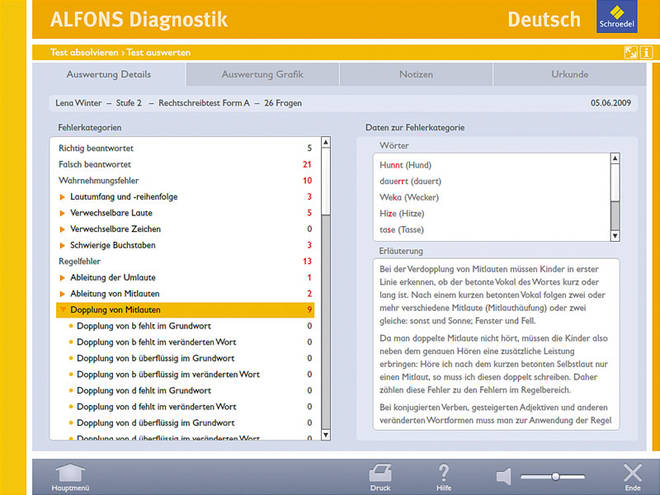Click Fehlerkategorien scrollbar up arrow

point(326,142)
